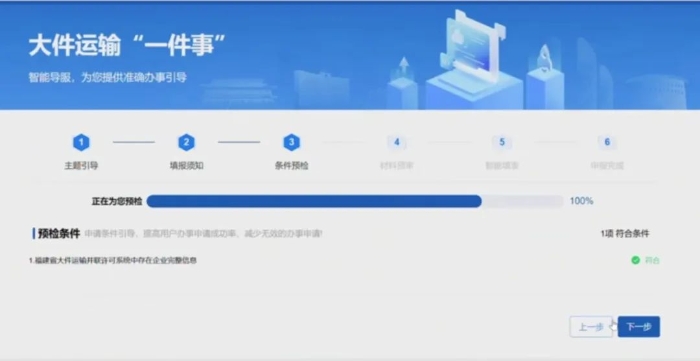Screen dimensions: 700x361
Task: Click the 正在为您预检 label
Action: [117, 201]
